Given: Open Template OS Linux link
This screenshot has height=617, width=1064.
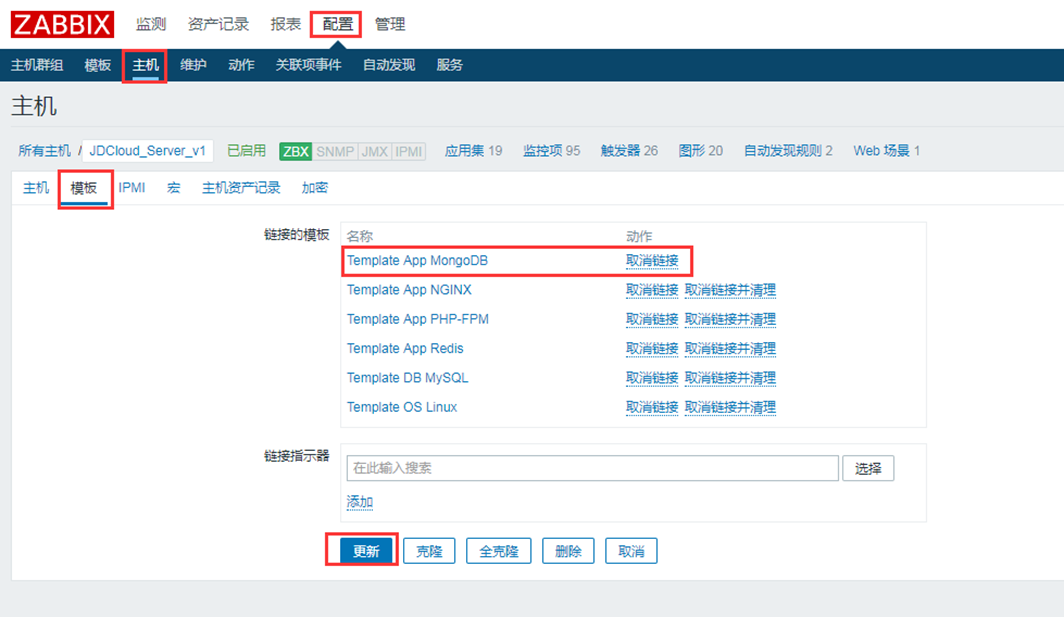Looking at the screenshot, I should click(402, 407).
